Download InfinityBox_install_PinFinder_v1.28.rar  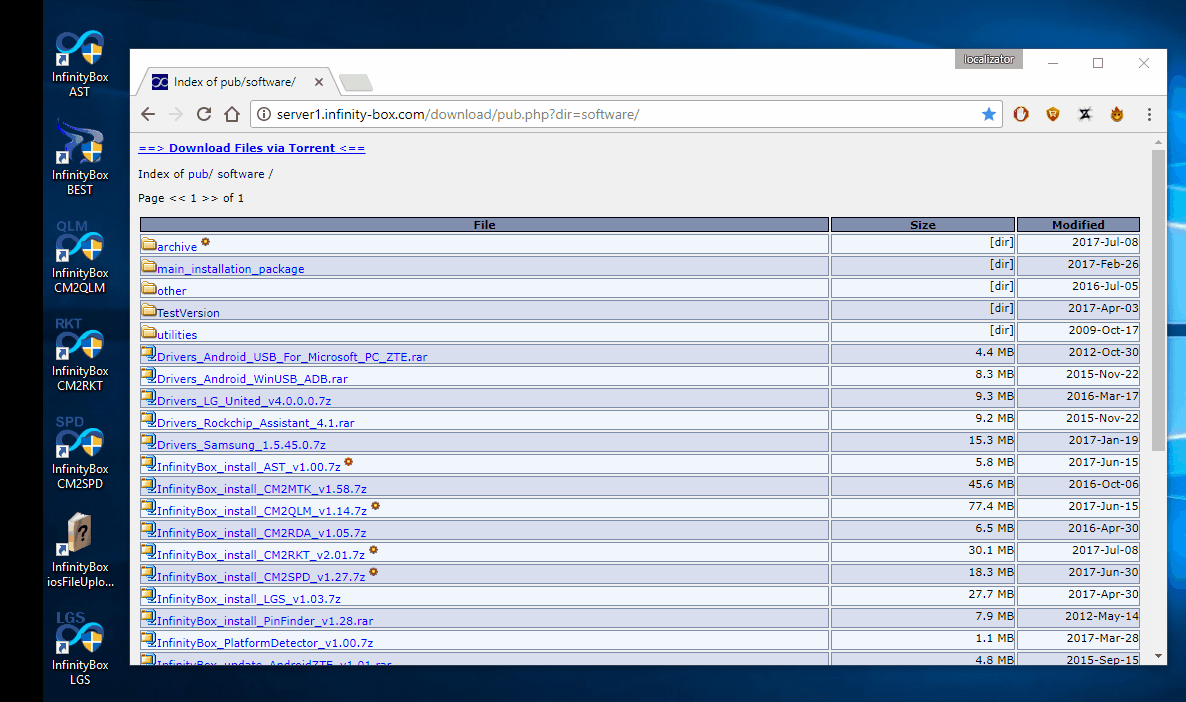tap(265, 620)
